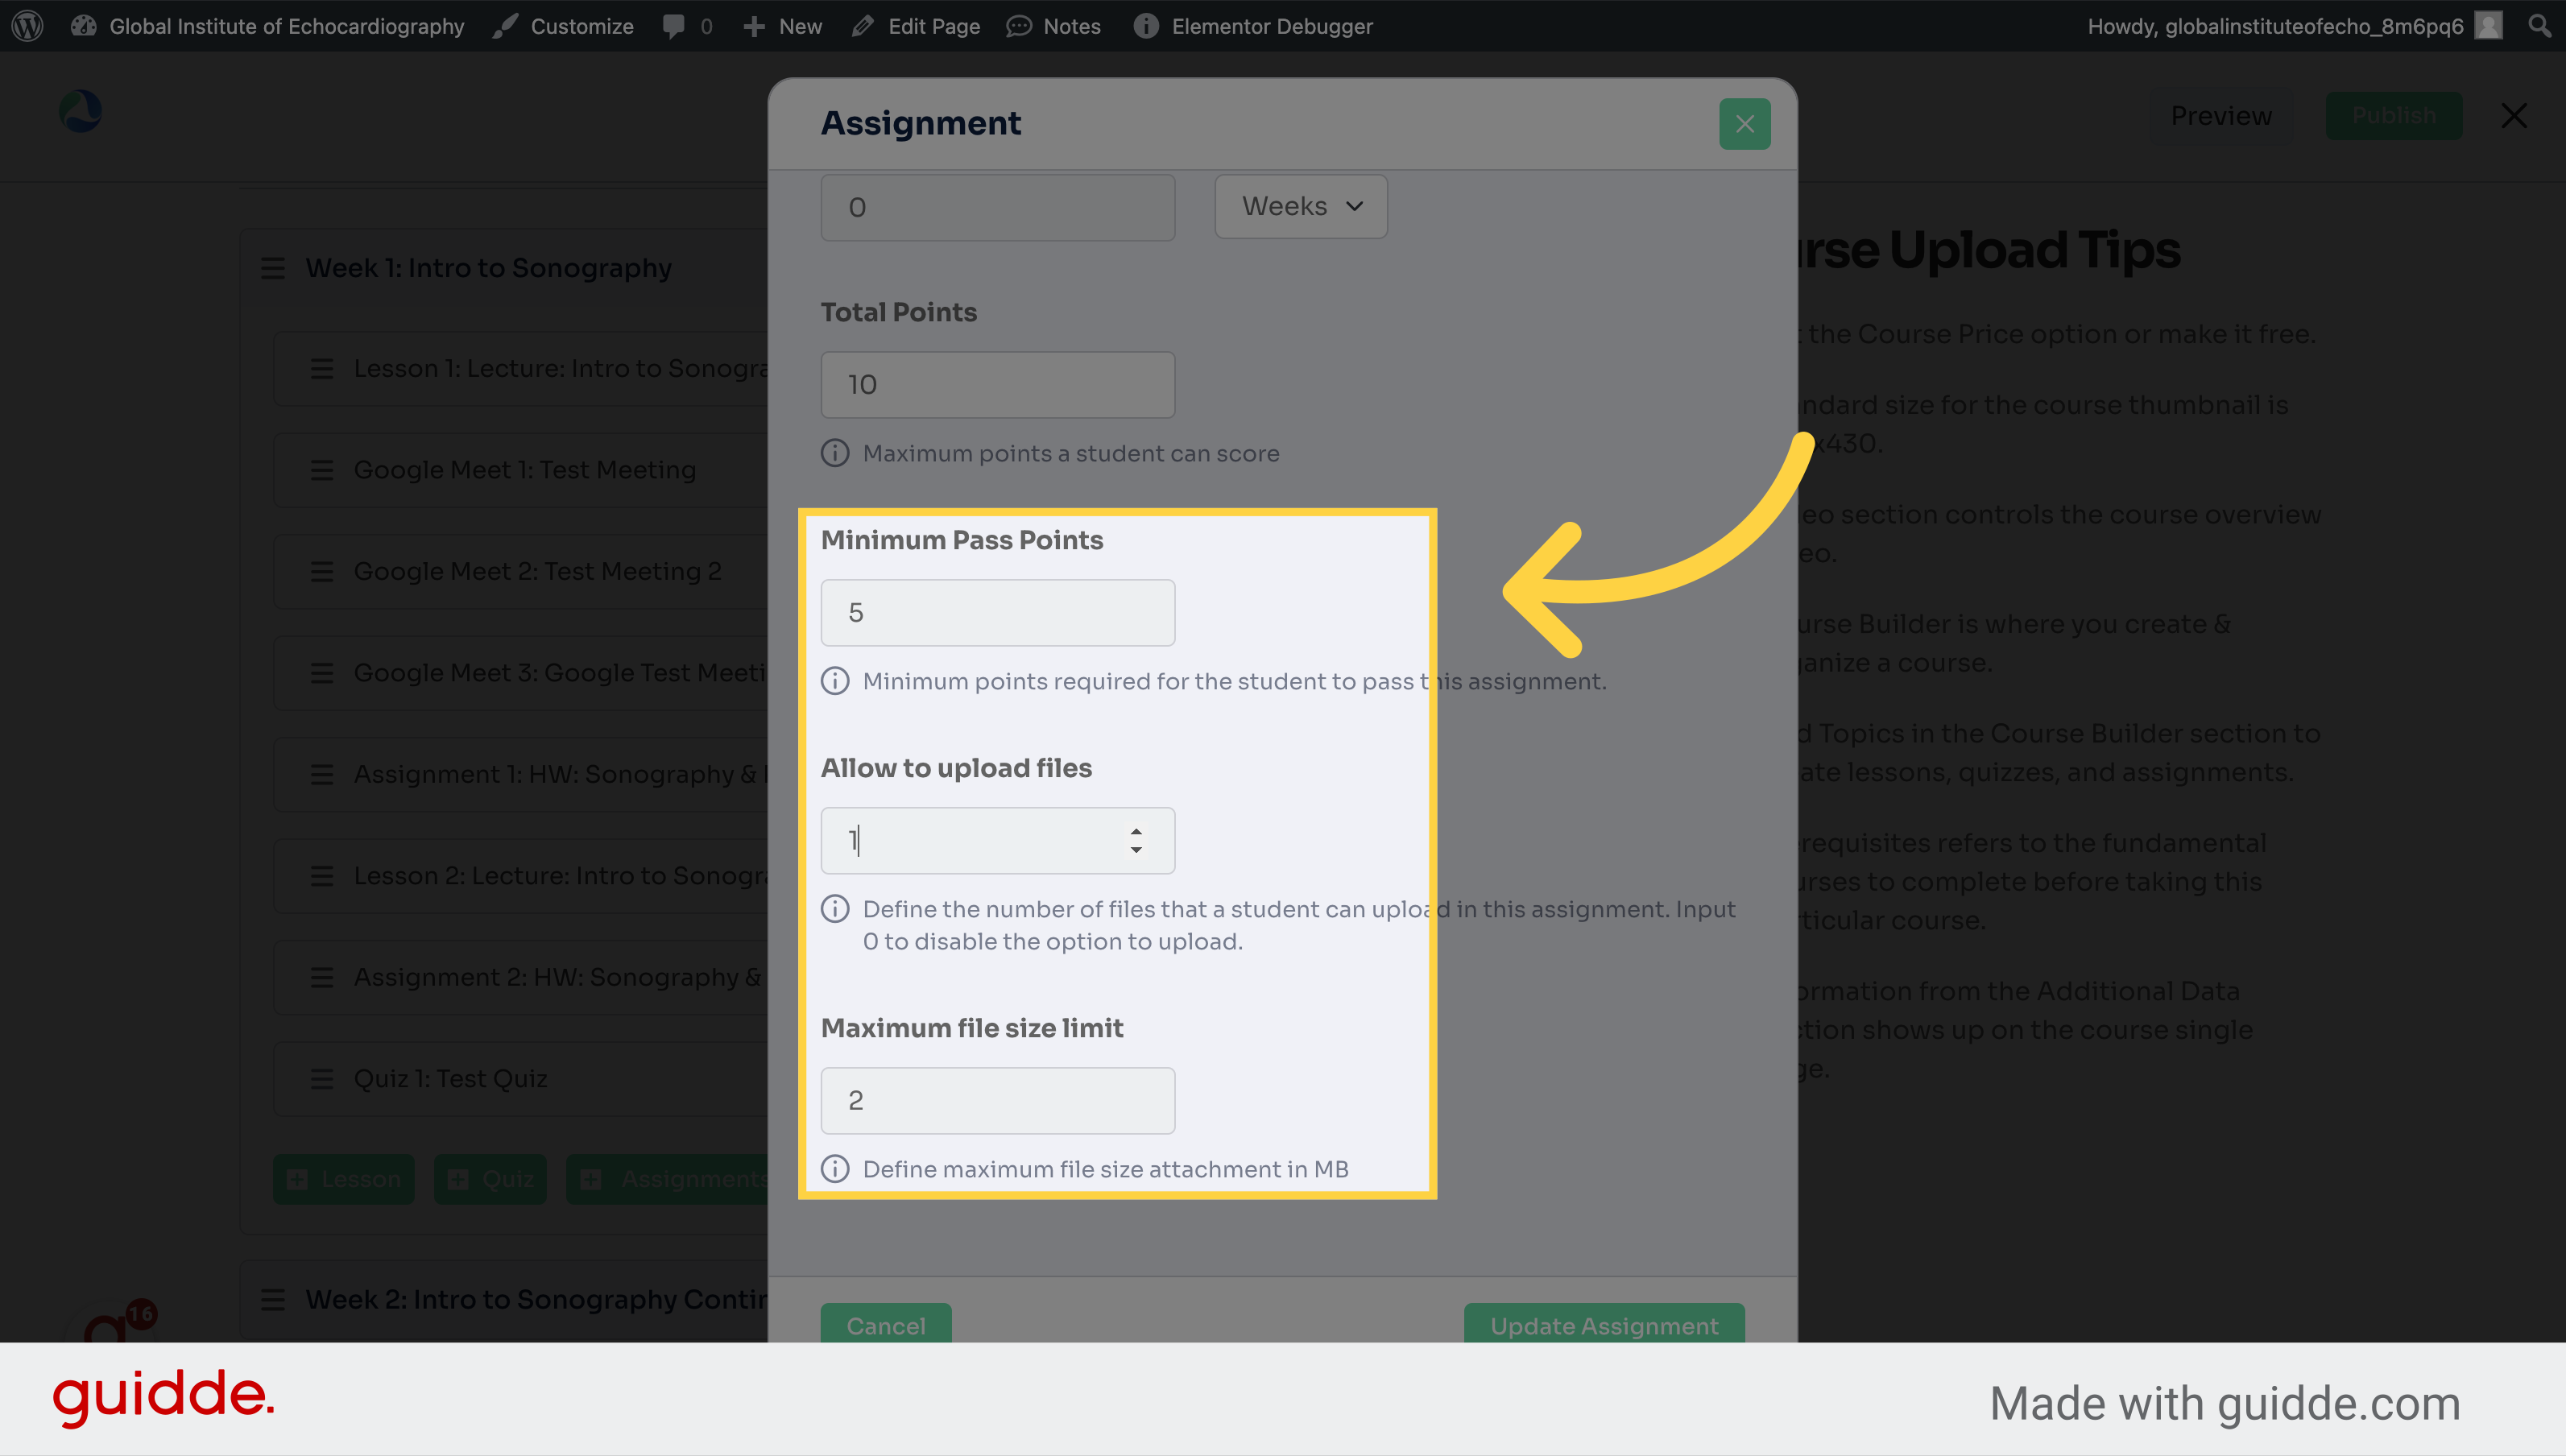Click the Minimum Pass Points input

pyautogui.click(x=998, y=612)
